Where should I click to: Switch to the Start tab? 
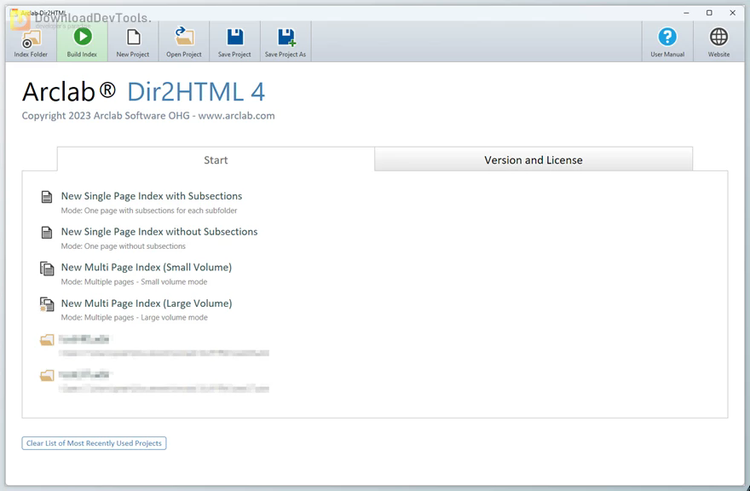(216, 160)
